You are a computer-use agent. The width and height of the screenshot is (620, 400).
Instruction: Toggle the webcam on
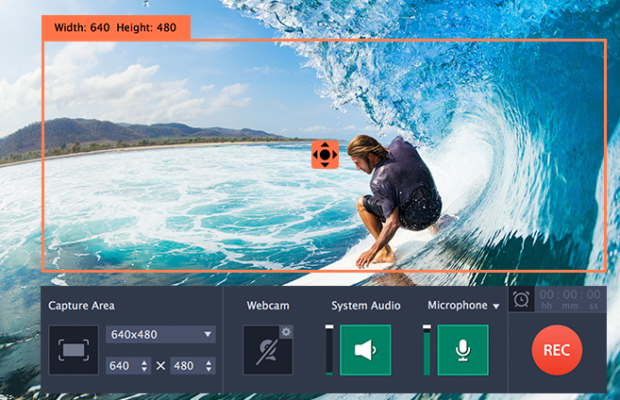(268, 350)
